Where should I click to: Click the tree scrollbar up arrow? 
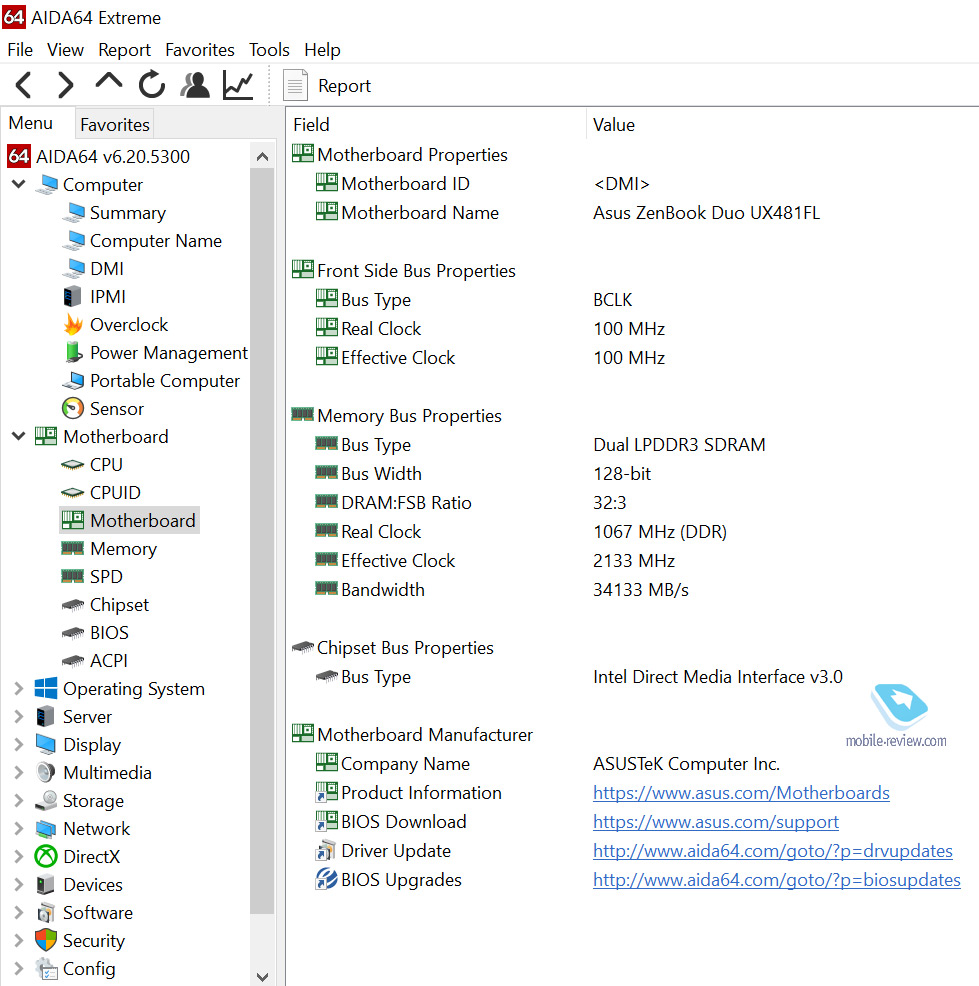tap(262, 157)
